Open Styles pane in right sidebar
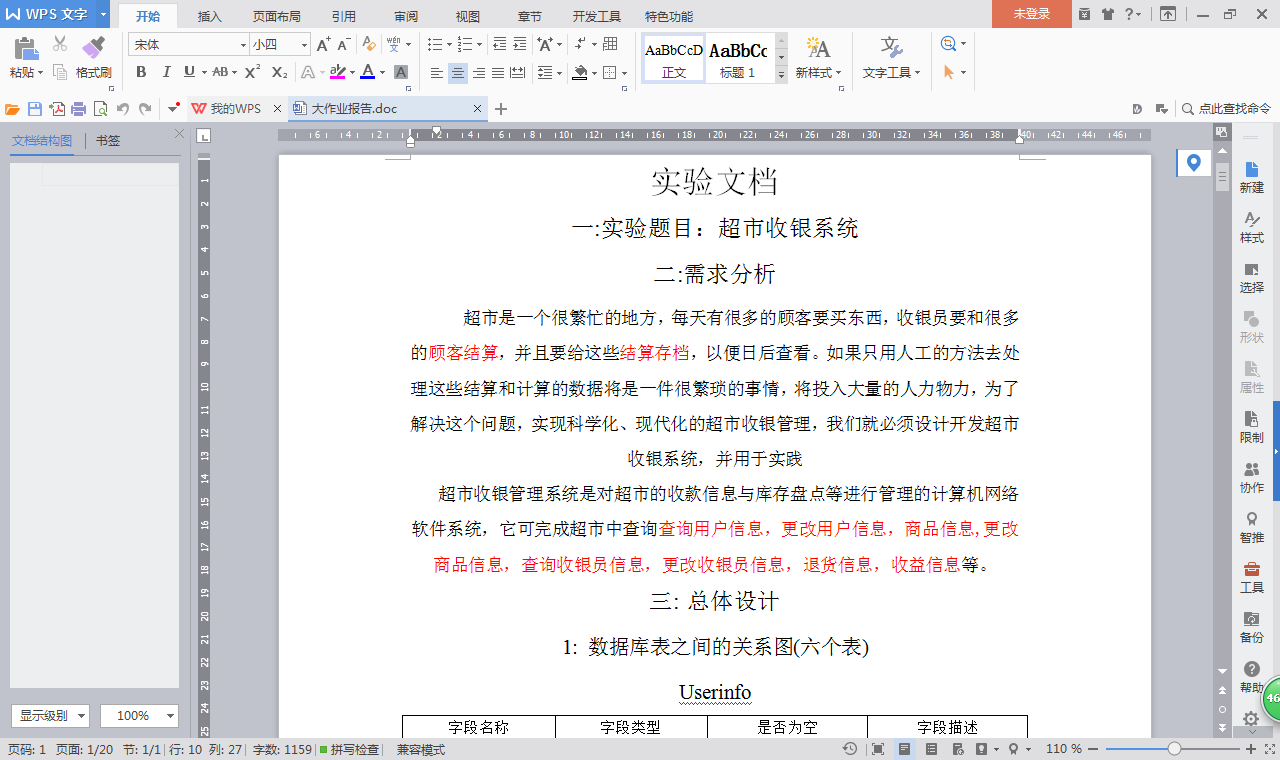This screenshot has height=760, width=1280. (1251, 227)
